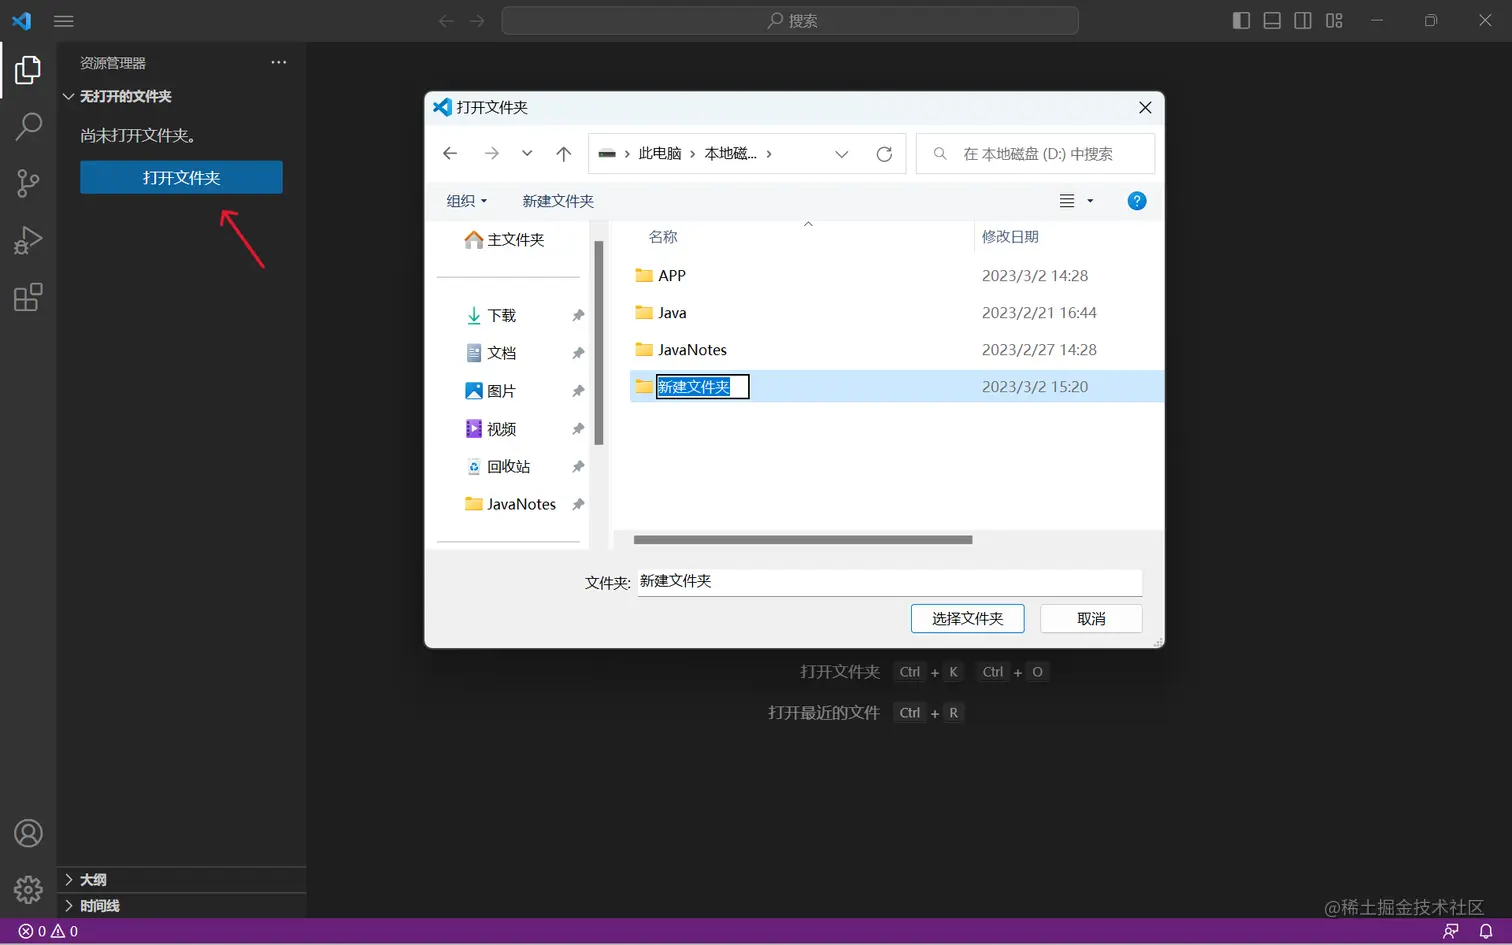Screen dimensions: 1512x945
Task: Toggle bottom panel layout icon
Action: (x=1272, y=21)
